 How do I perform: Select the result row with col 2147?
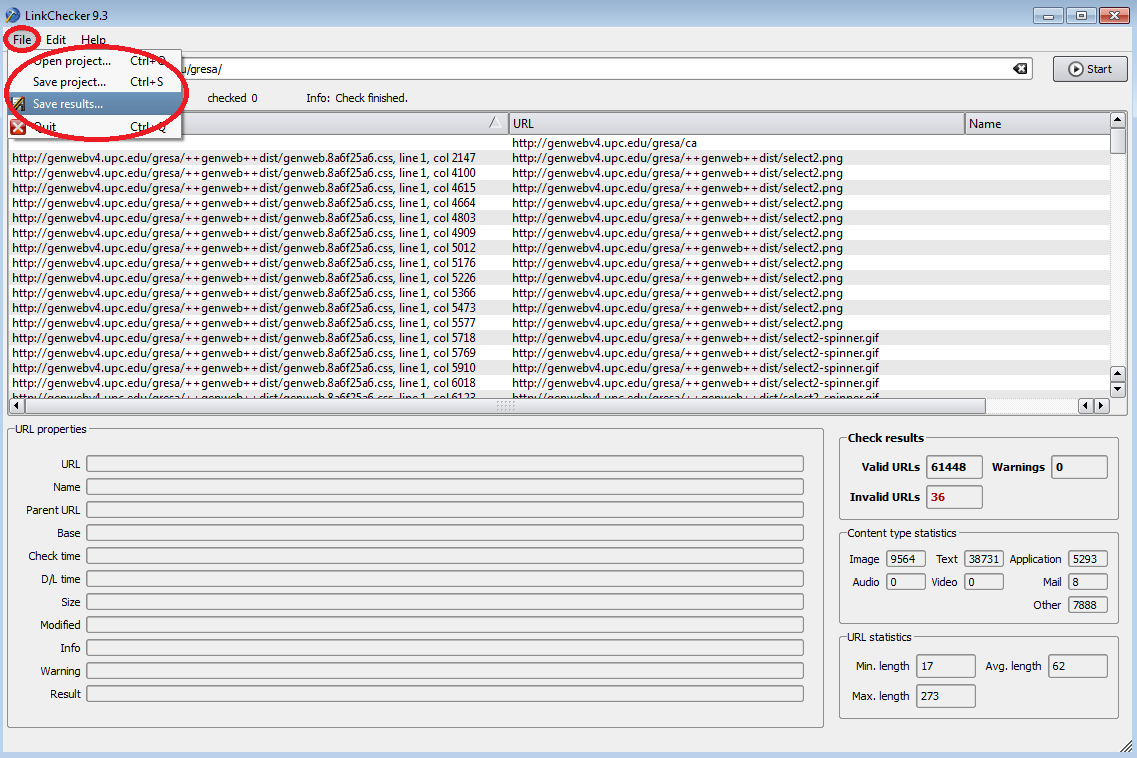click(x=244, y=158)
